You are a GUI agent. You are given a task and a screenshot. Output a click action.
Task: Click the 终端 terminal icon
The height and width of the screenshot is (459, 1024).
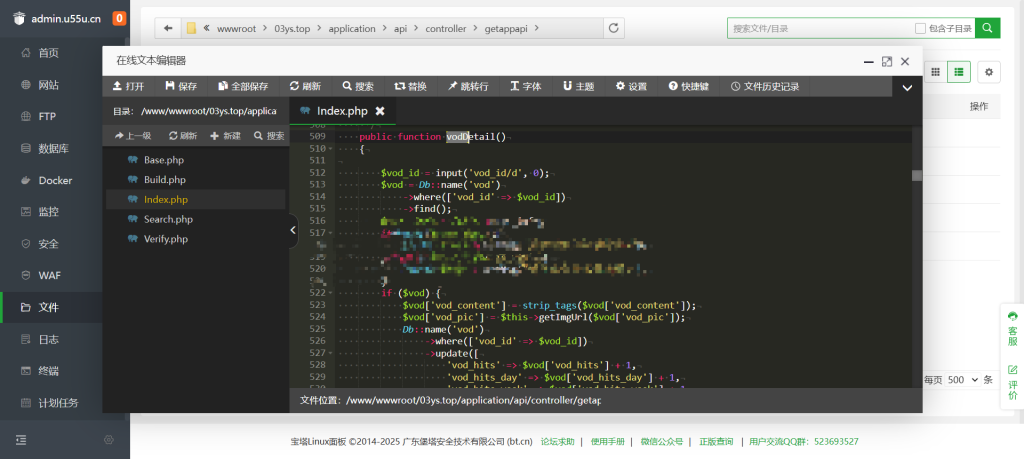[26, 371]
